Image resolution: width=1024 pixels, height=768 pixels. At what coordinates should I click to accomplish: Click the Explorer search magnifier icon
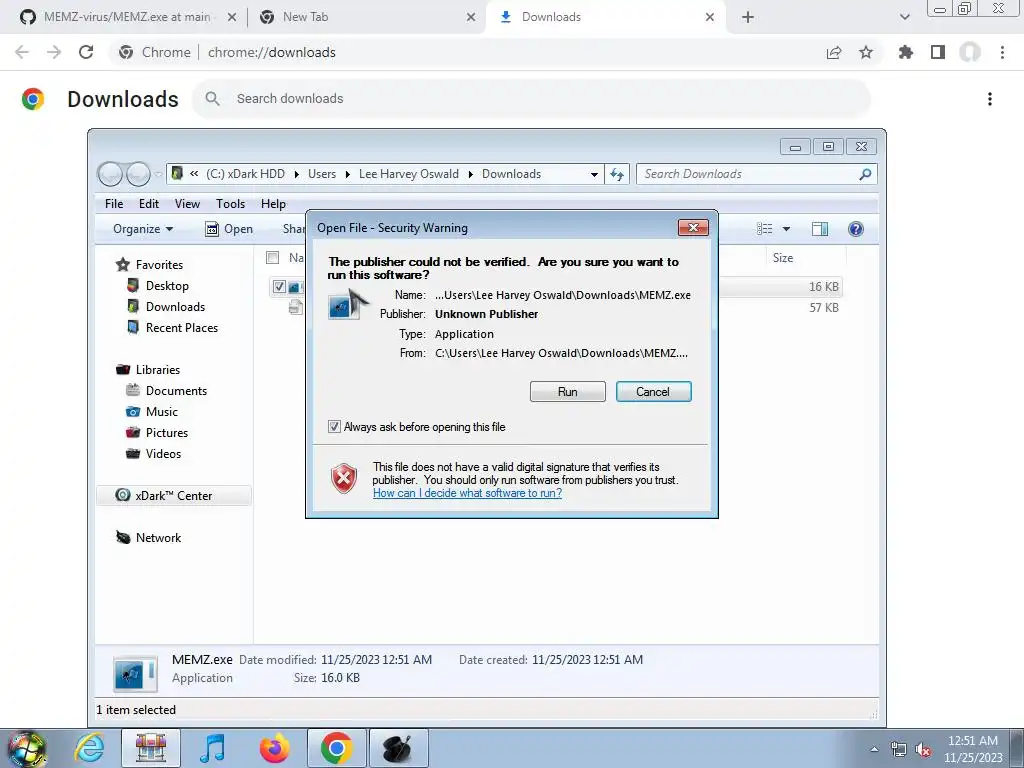coord(865,174)
